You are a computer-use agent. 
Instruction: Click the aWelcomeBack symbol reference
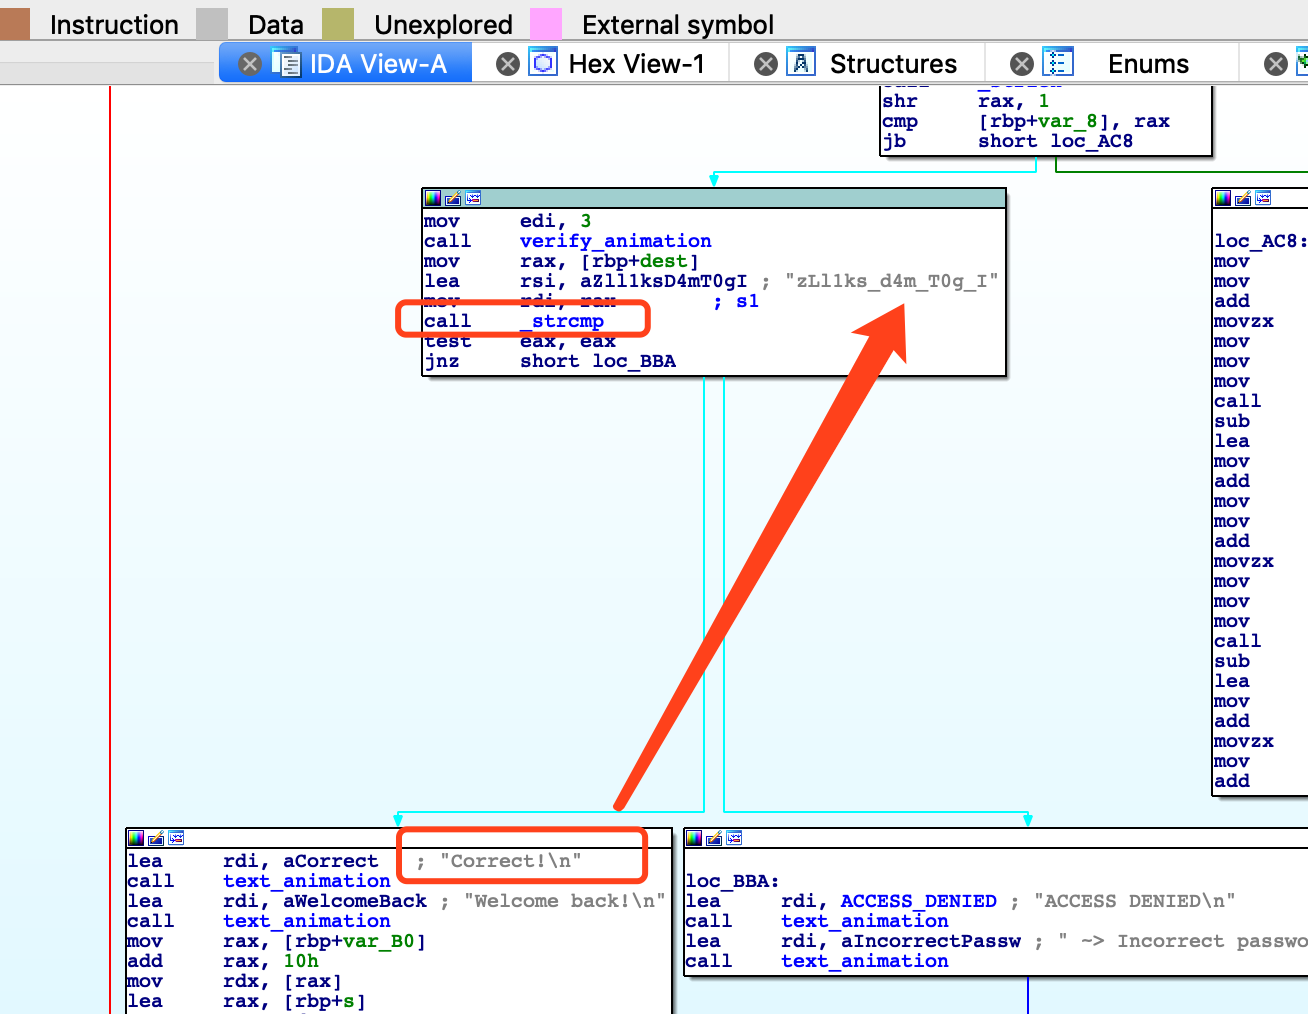coord(355,901)
